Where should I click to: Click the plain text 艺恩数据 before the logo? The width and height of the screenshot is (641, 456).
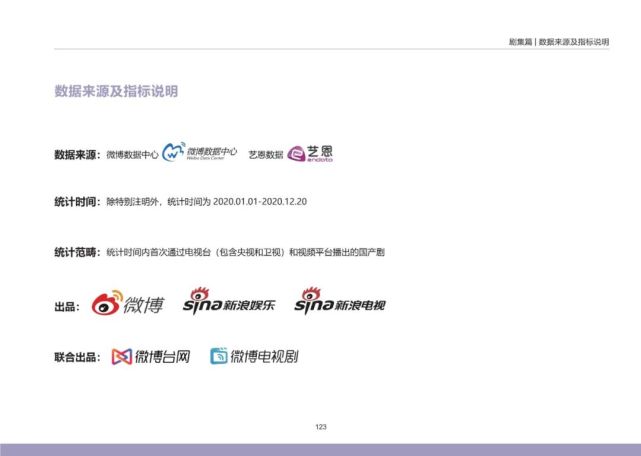266,155
